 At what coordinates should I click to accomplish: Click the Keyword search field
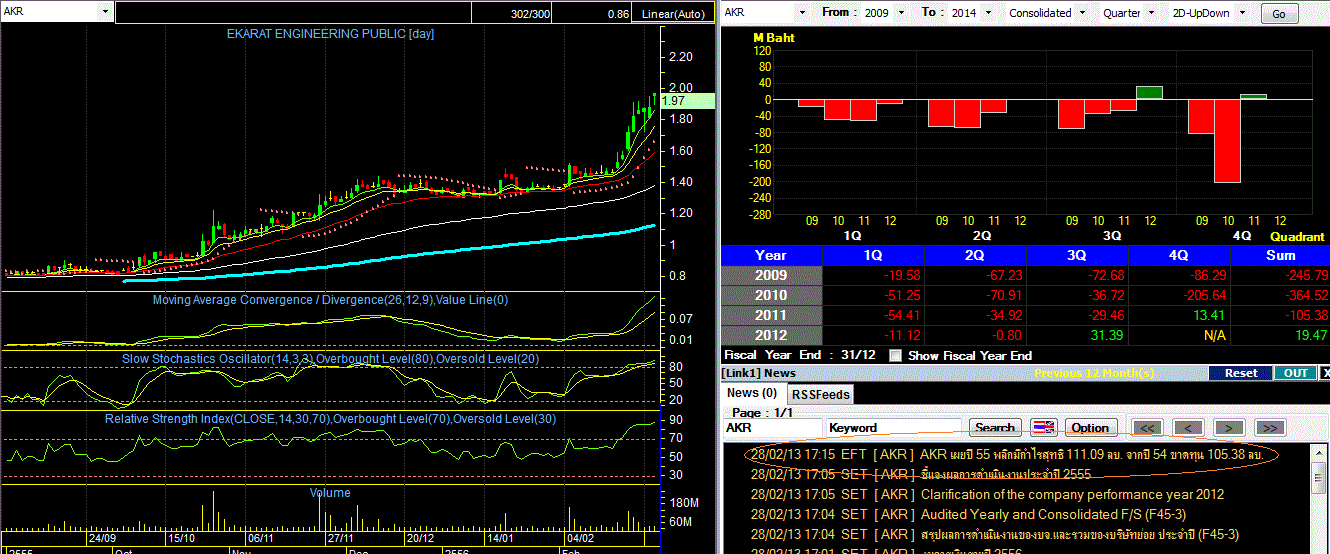coord(895,428)
